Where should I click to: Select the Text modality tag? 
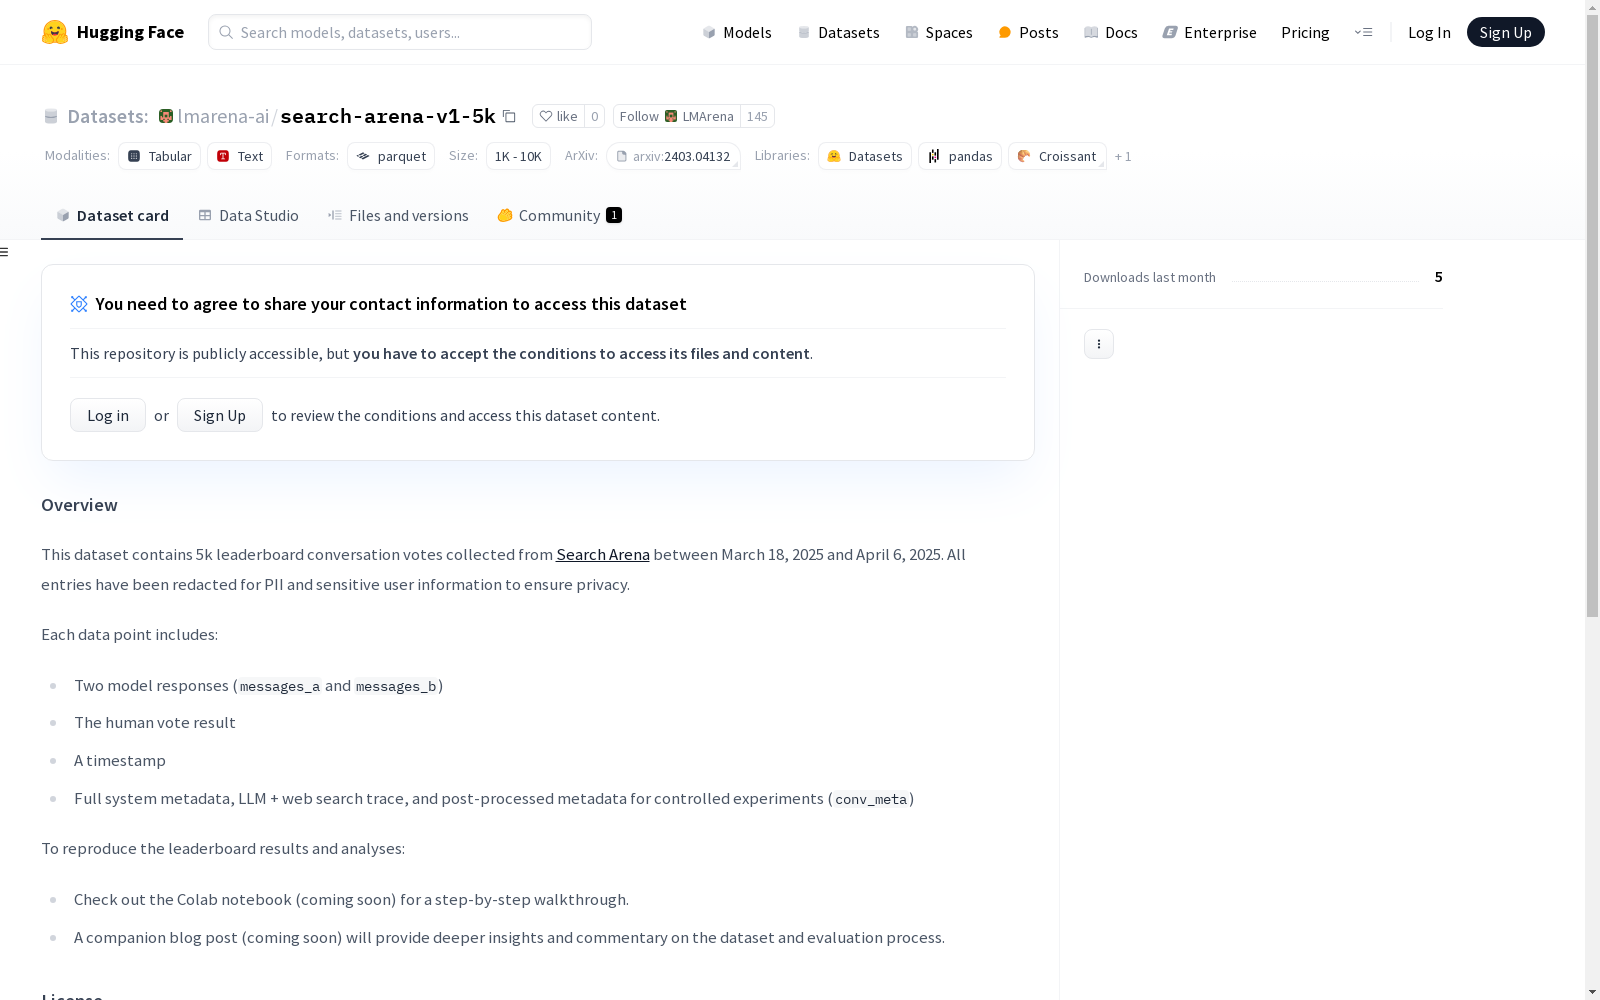click(239, 156)
